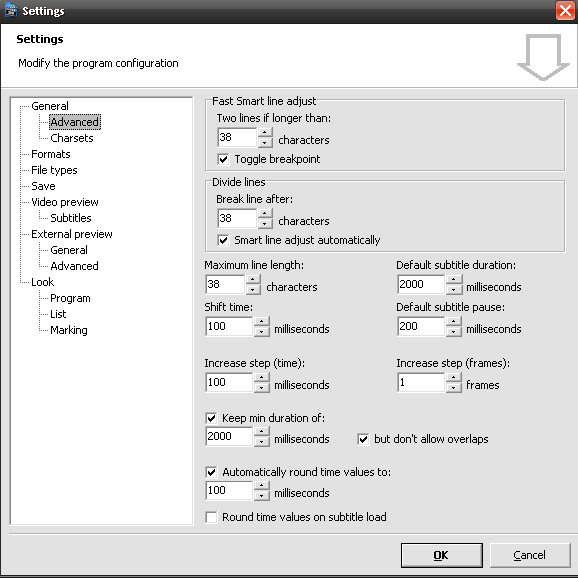The height and width of the screenshot is (578, 578).
Task: Decrease Default subtitle duration with down arrow
Action: [x=454, y=289]
